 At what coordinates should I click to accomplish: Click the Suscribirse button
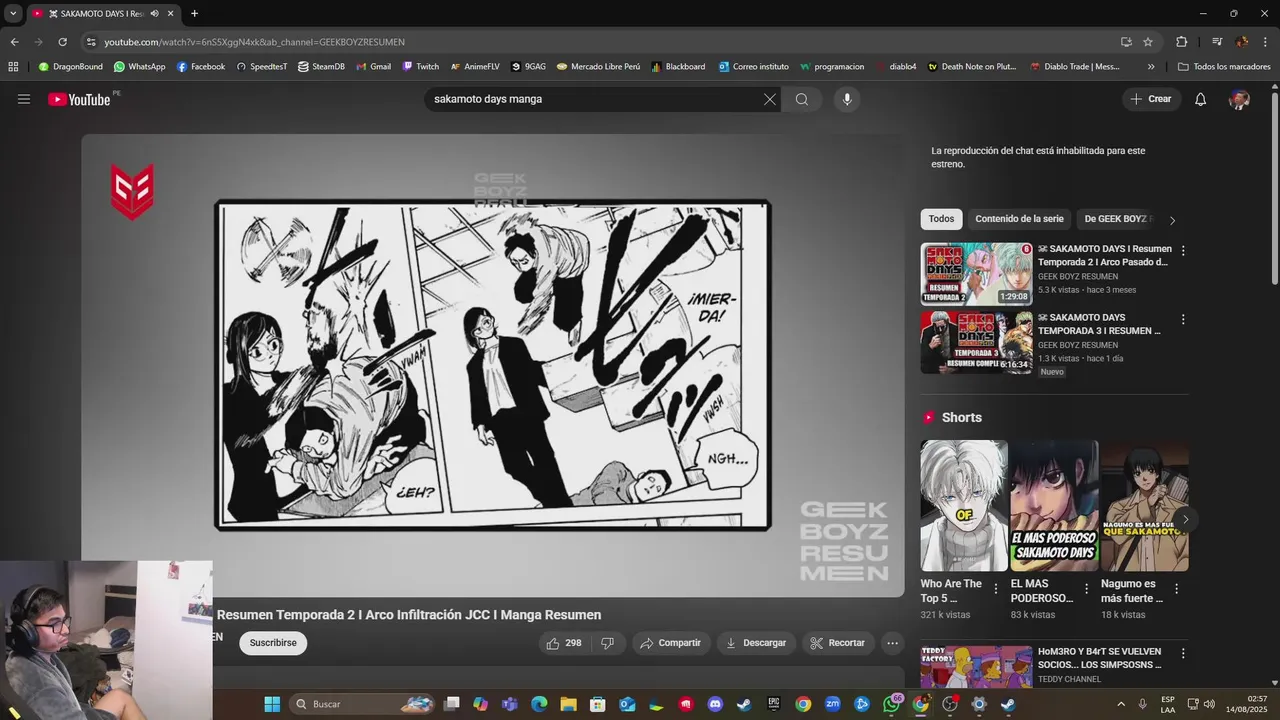click(x=273, y=643)
